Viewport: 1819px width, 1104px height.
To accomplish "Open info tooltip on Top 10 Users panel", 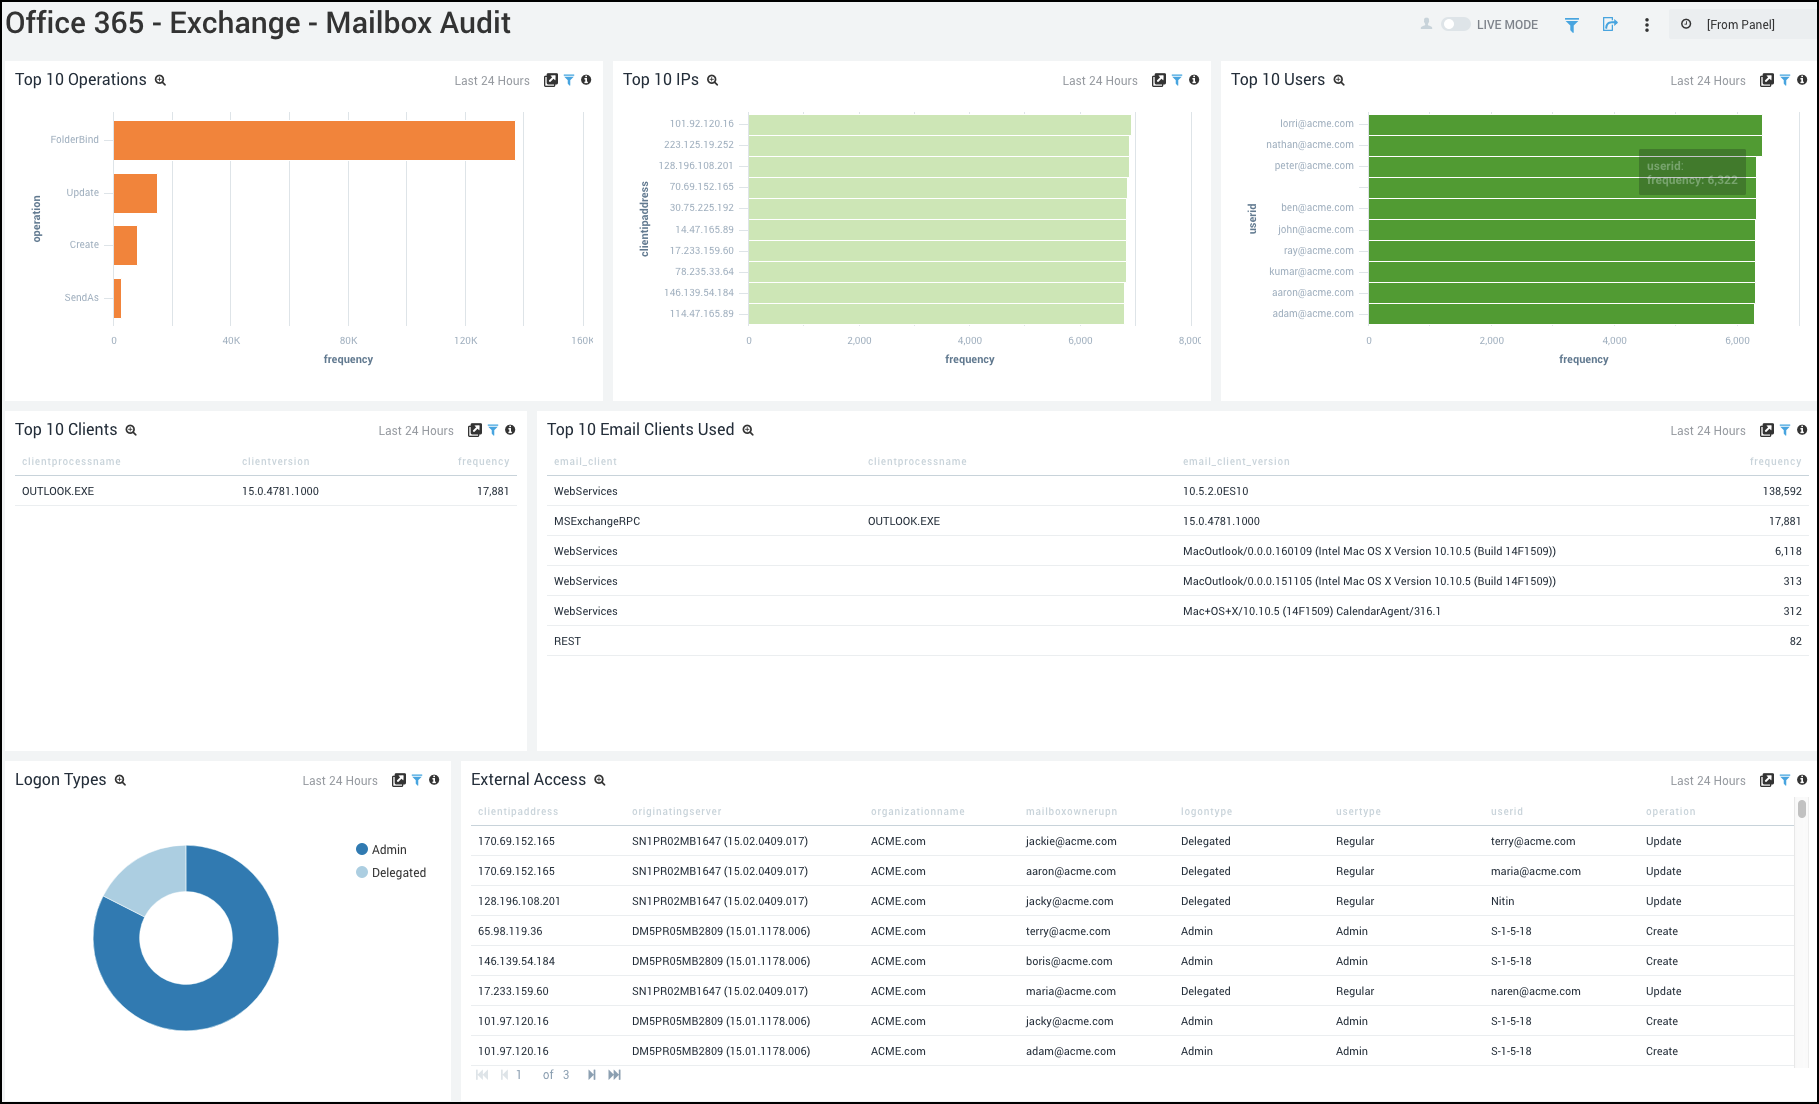I will [1802, 80].
